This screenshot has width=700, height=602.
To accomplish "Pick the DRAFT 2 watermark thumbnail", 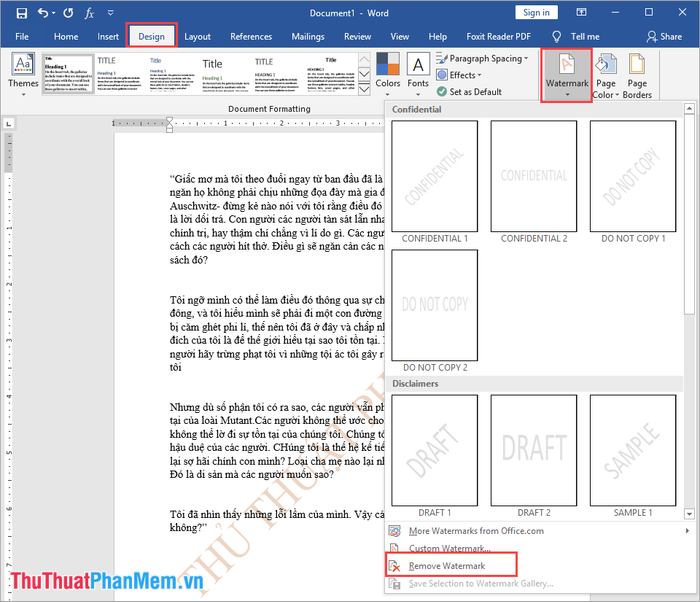I will click(534, 450).
